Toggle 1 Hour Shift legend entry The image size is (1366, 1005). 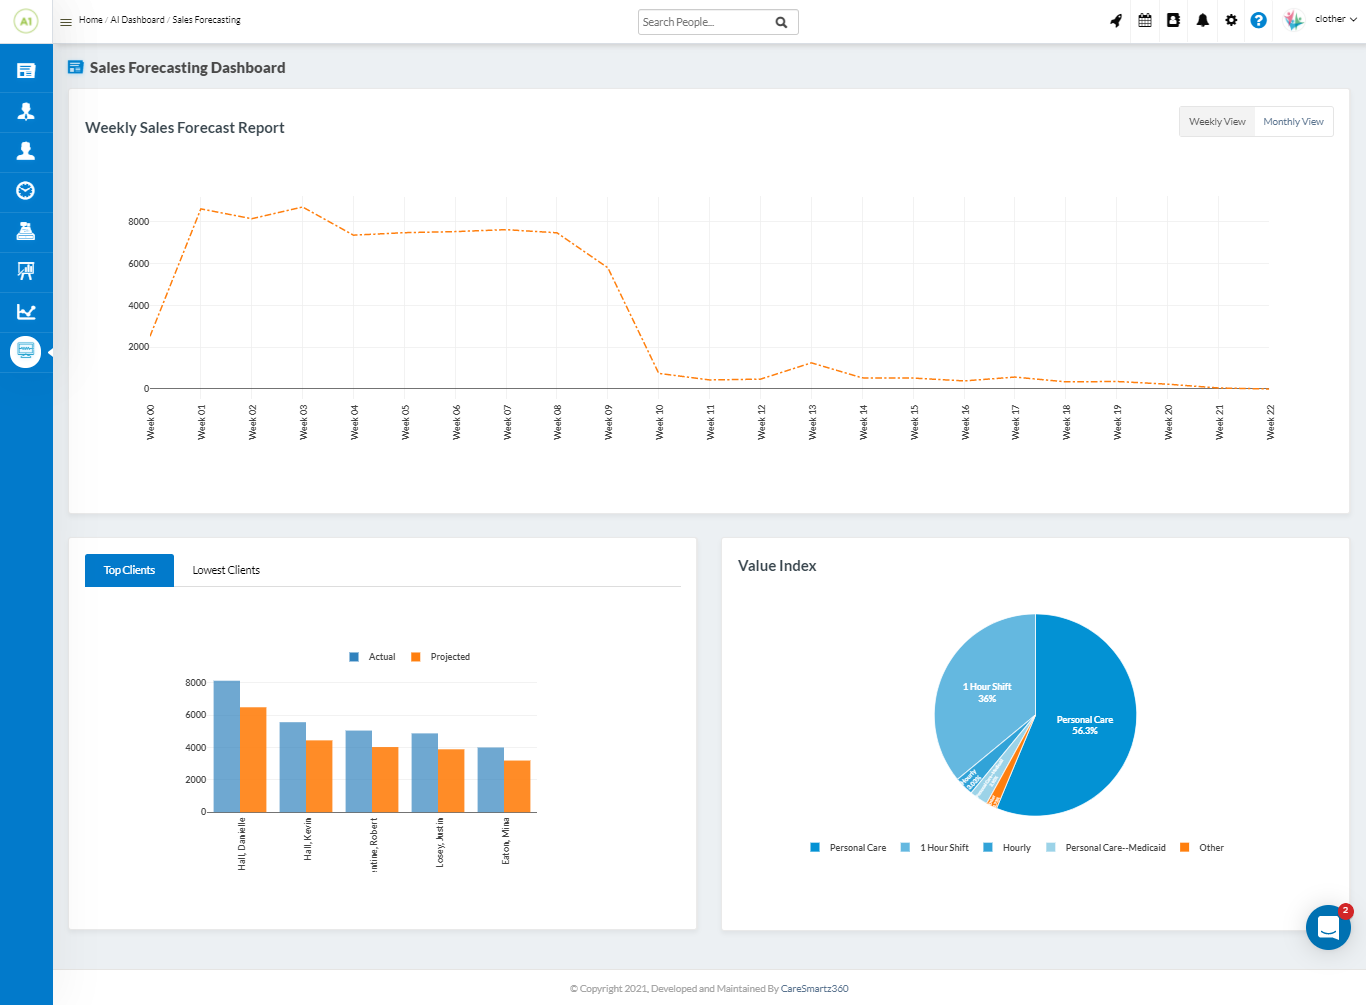click(934, 848)
